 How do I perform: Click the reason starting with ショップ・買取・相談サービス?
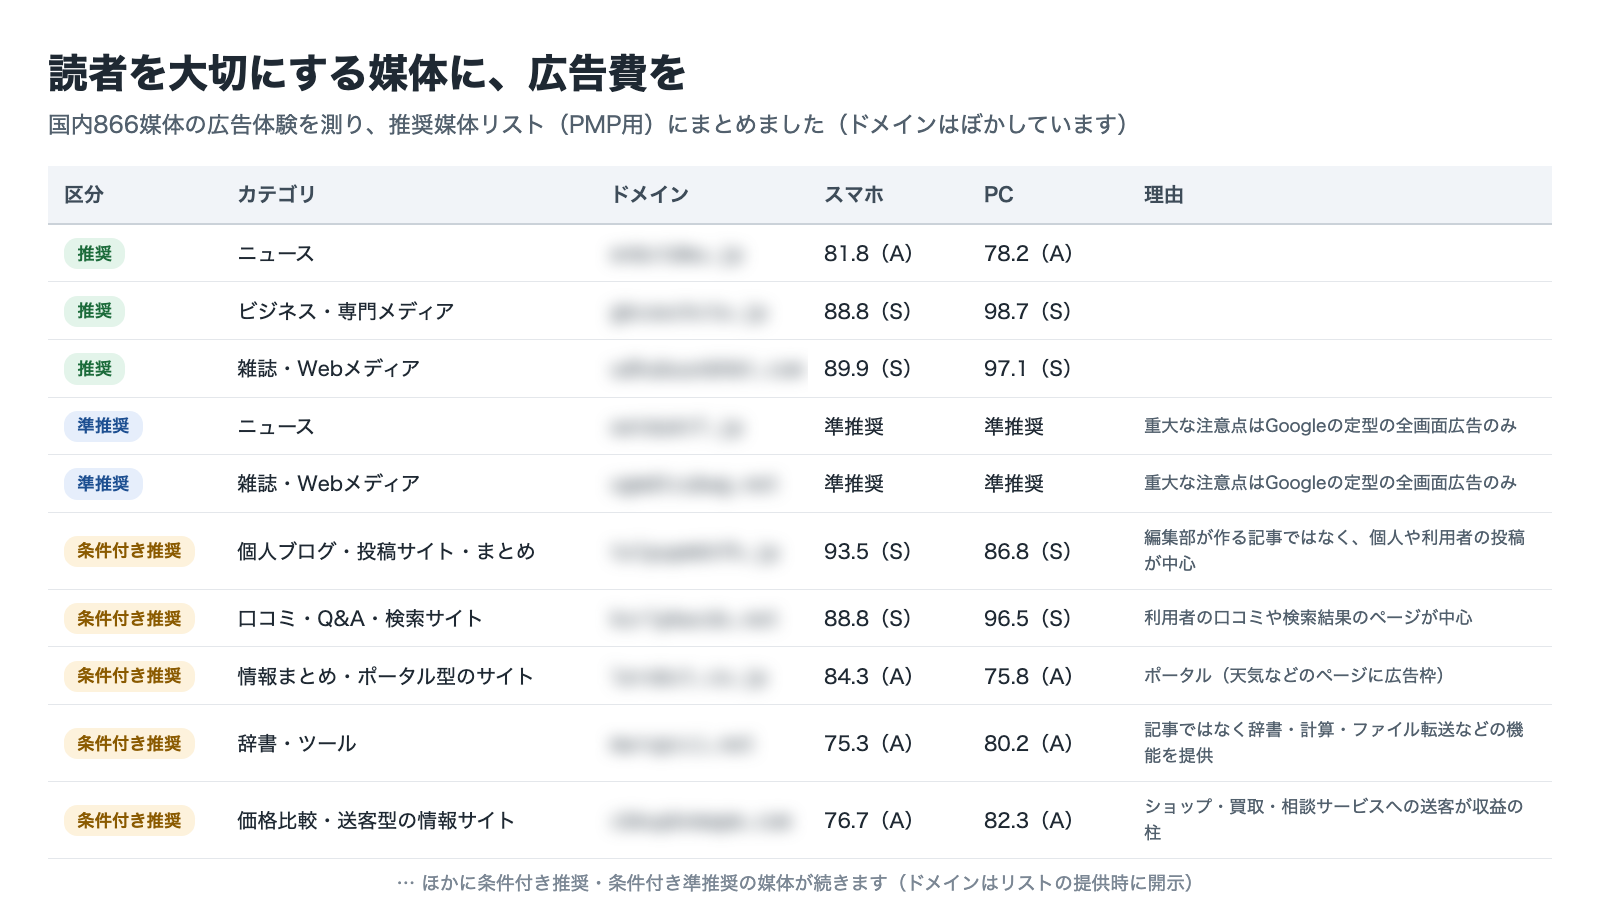(x=1334, y=820)
